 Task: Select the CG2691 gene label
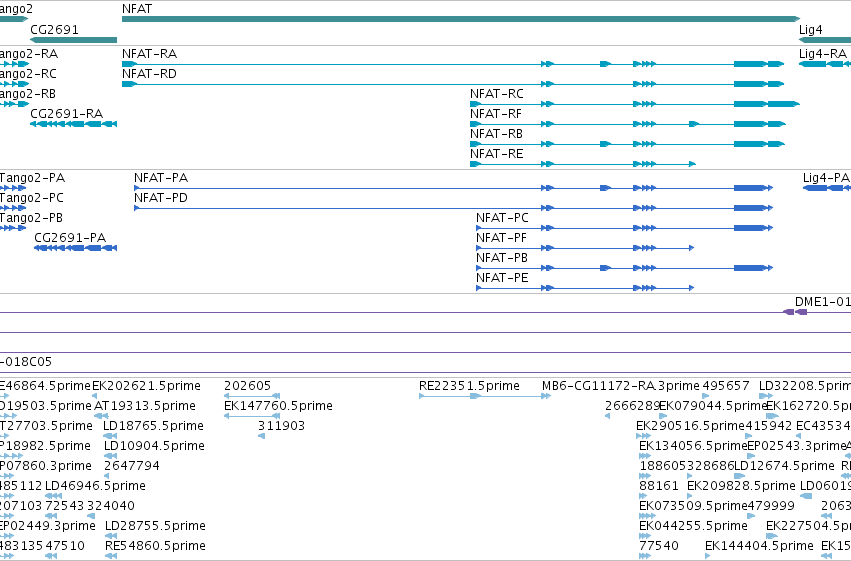click(54, 29)
